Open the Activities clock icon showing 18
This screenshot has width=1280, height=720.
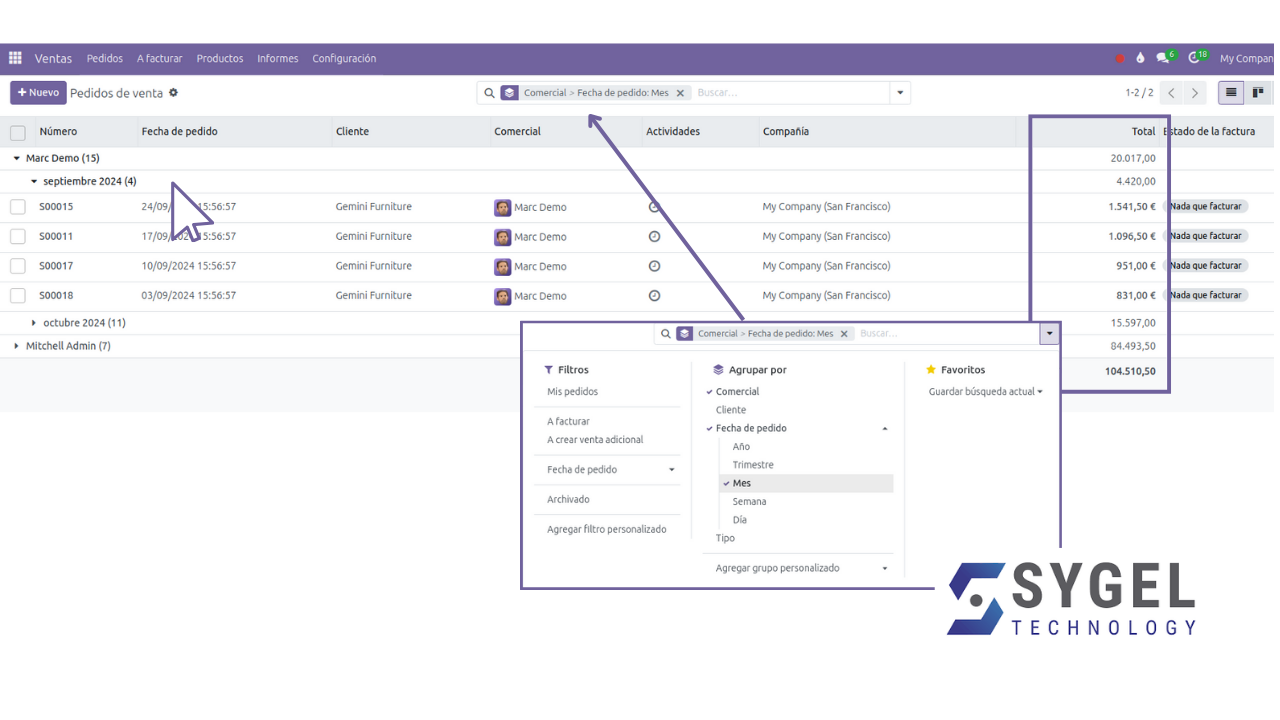tap(1196, 58)
